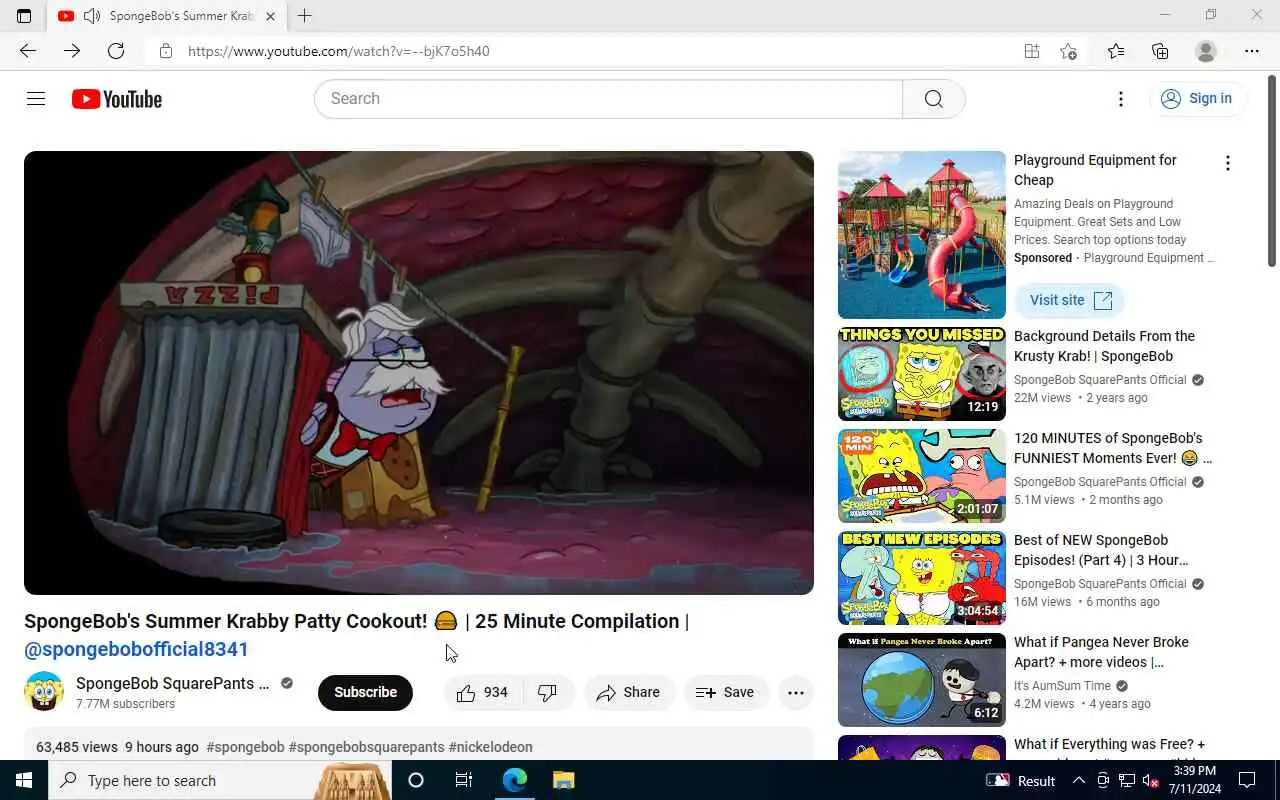The image size is (1280, 800).
Task: Add this page to favorites
Action: point(1068,51)
